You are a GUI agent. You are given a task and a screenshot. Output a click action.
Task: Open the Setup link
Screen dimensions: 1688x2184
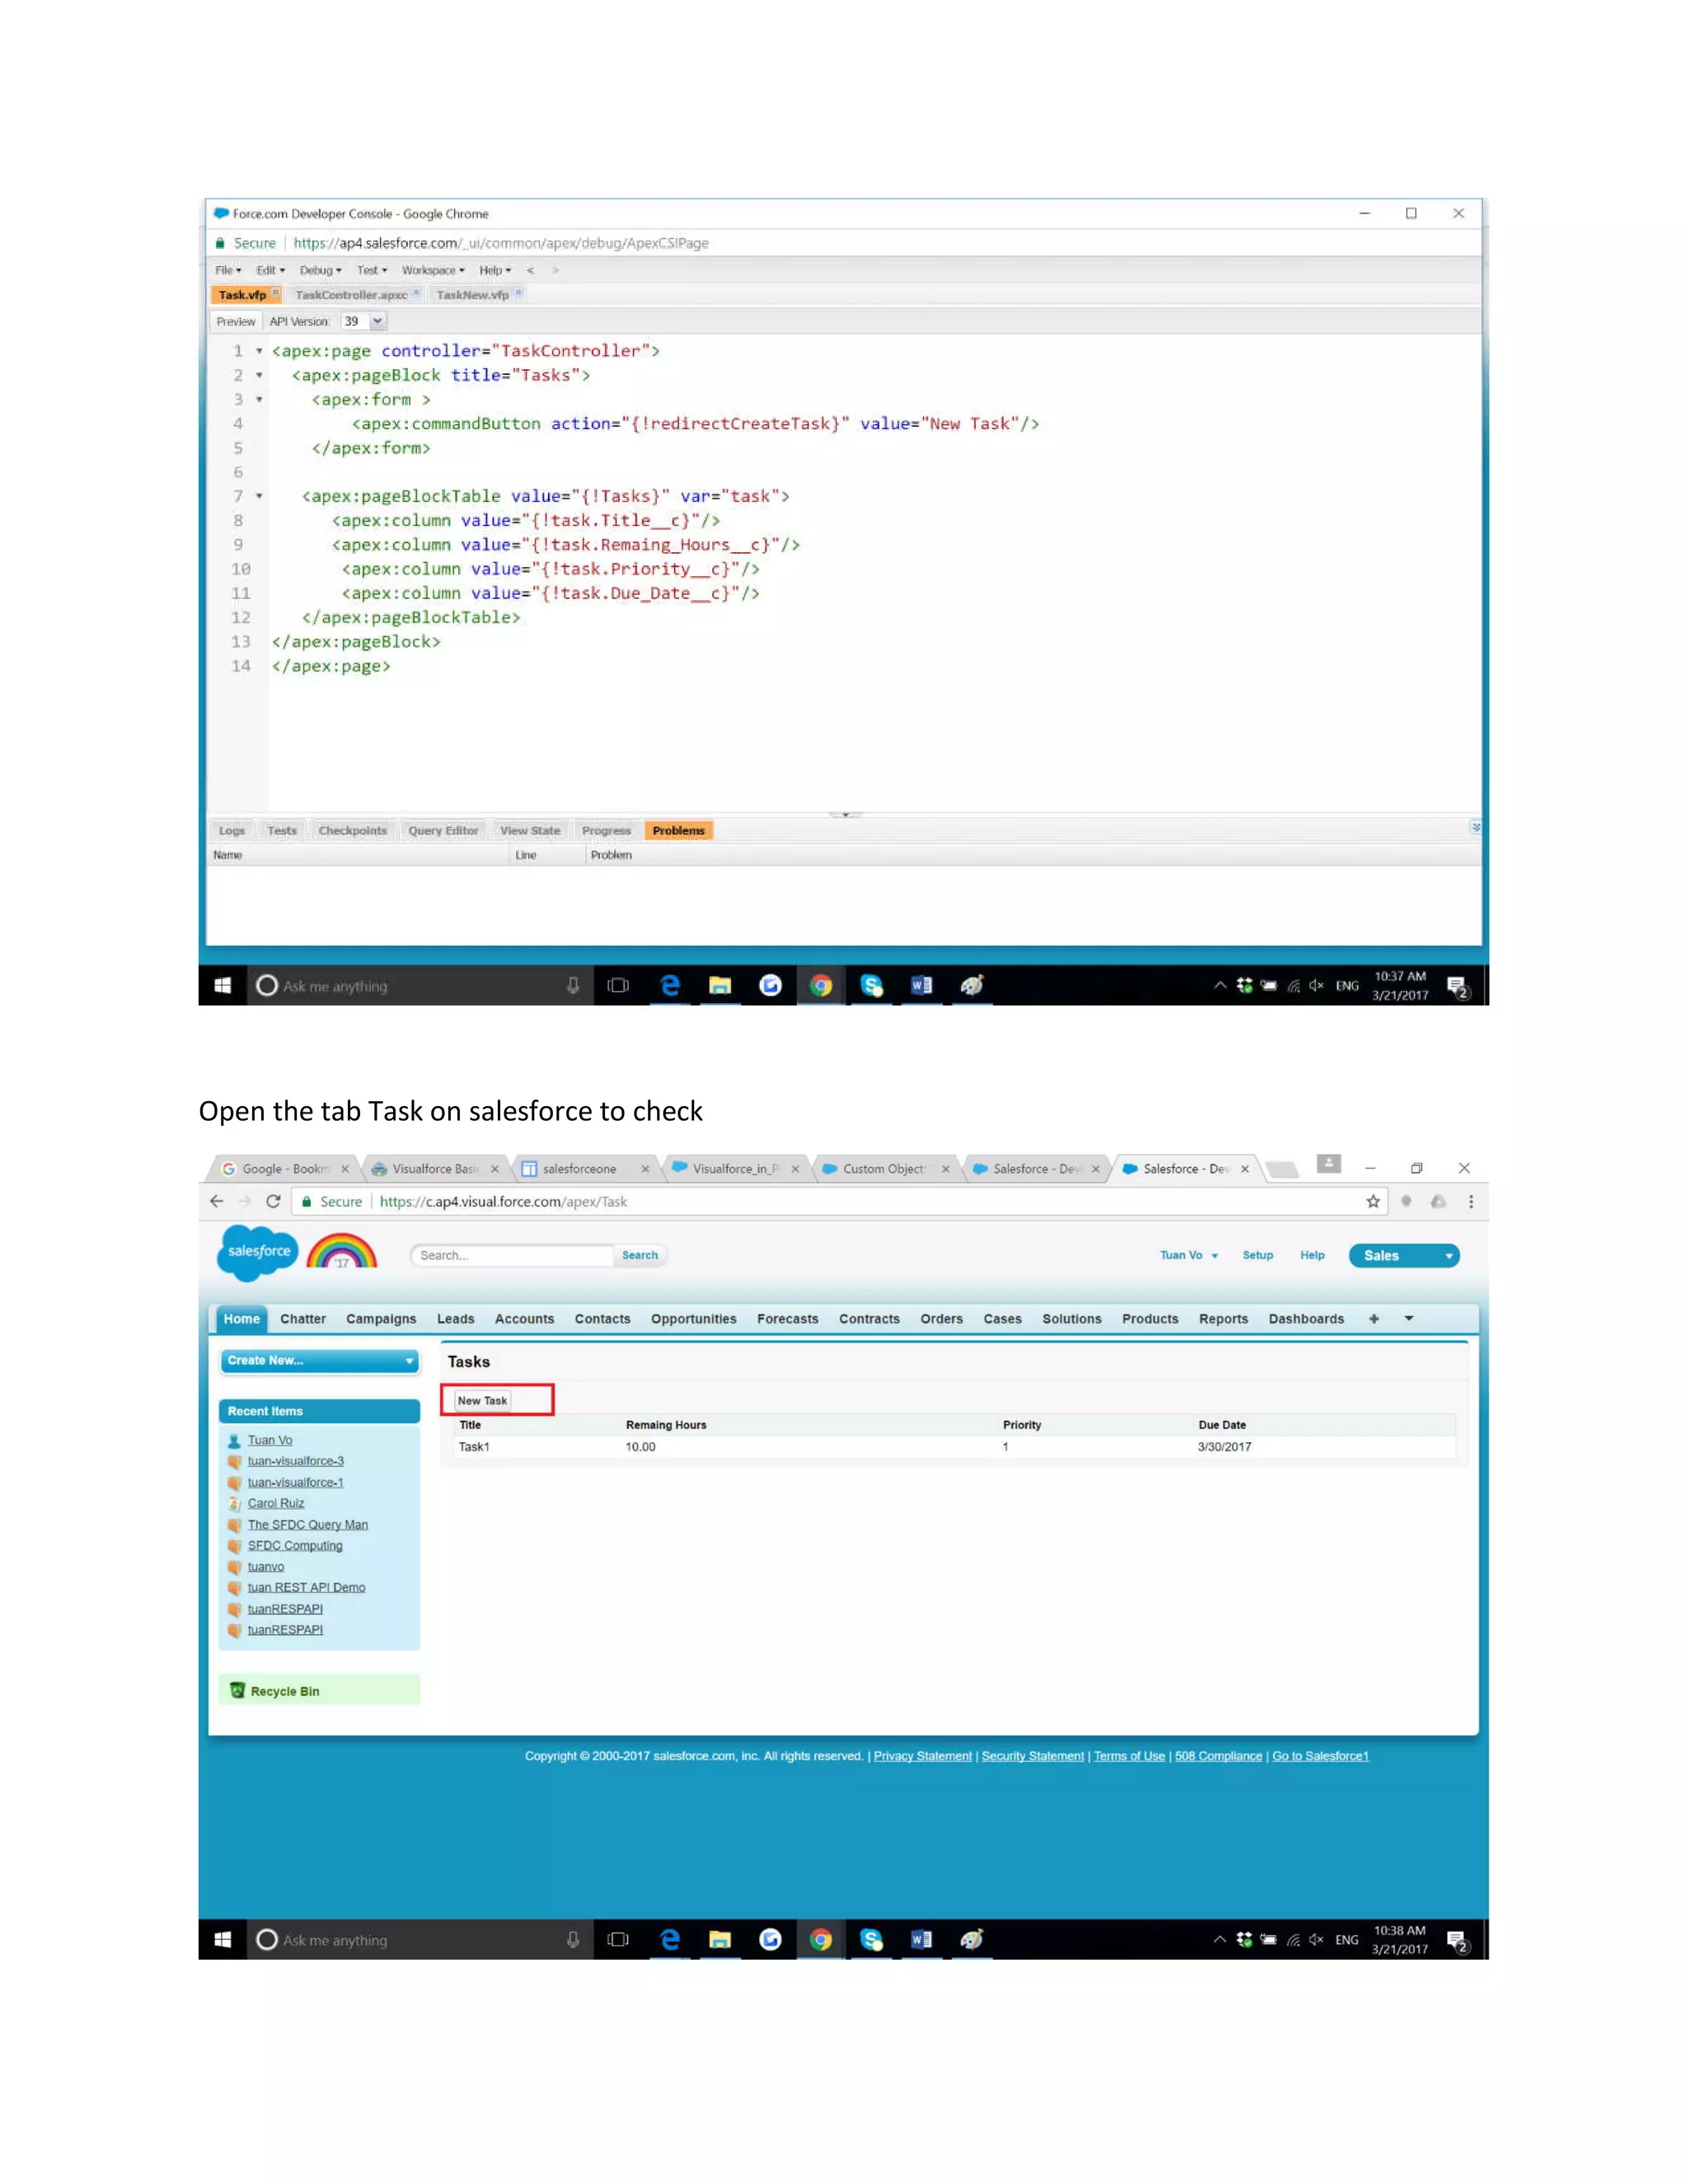1258,1255
